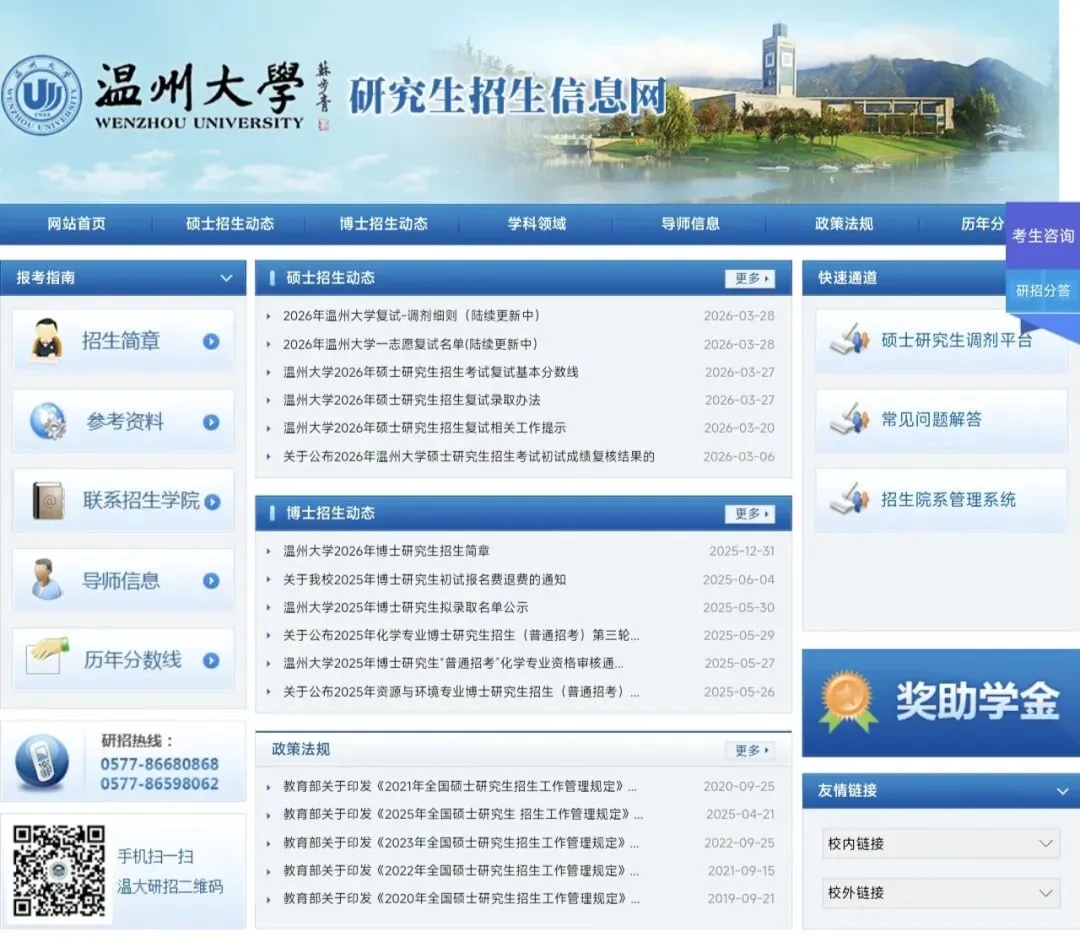This screenshot has height=937, width=1080.
Task: Open 硕士研究生招生考试复试基本分数线 article
Action: click(x=430, y=372)
